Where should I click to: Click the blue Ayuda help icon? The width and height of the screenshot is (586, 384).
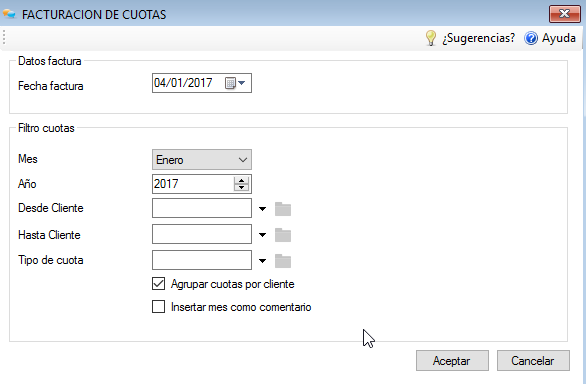[531, 38]
